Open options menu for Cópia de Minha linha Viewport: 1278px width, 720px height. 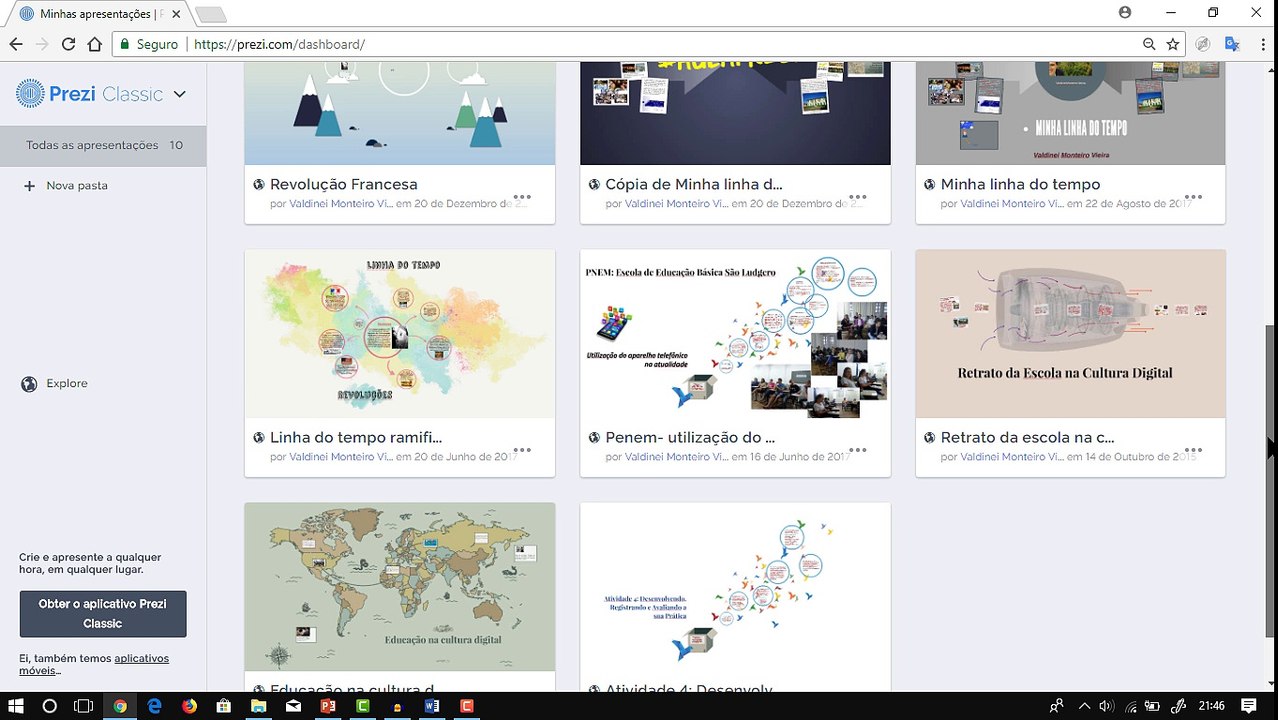(857, 197)
